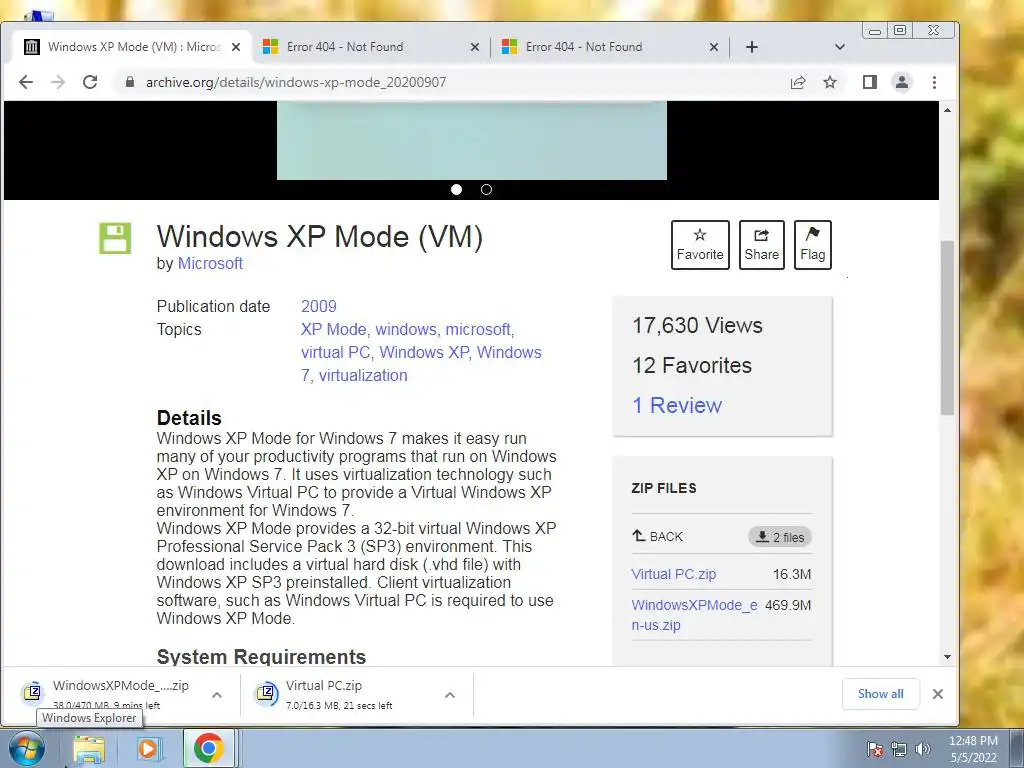Click the Chrome taskbar button
This screenshot has height=768, width=1024.
(x=208, y=748)
